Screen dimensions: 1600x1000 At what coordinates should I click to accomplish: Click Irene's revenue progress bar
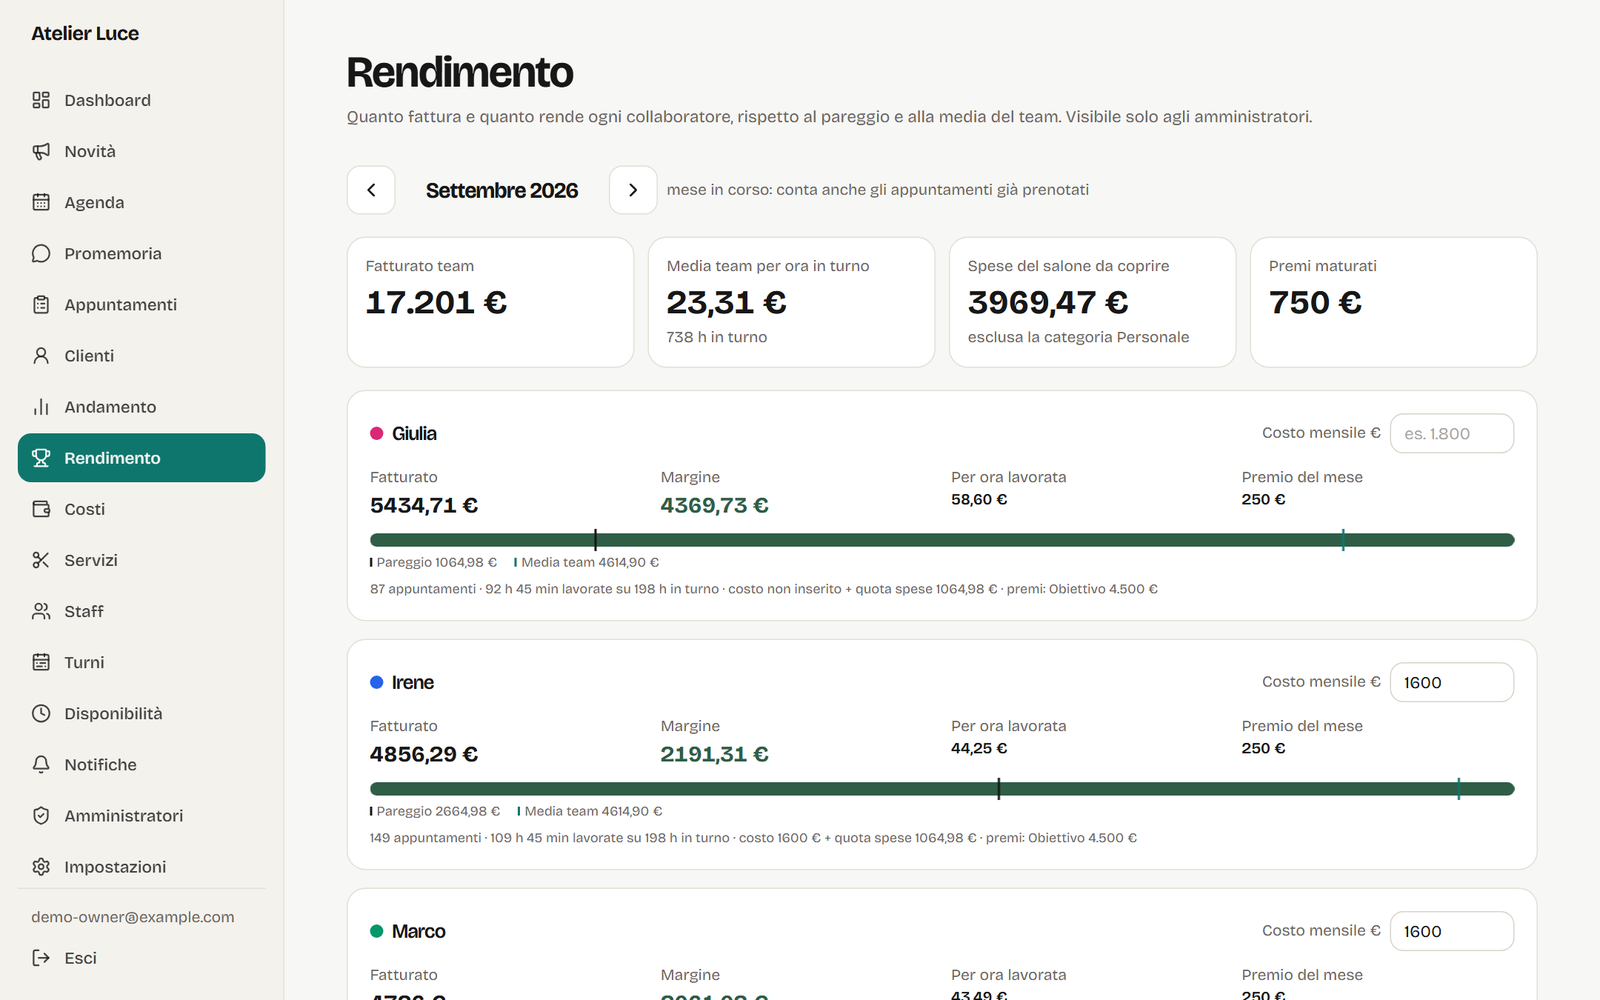click(942, 789)
